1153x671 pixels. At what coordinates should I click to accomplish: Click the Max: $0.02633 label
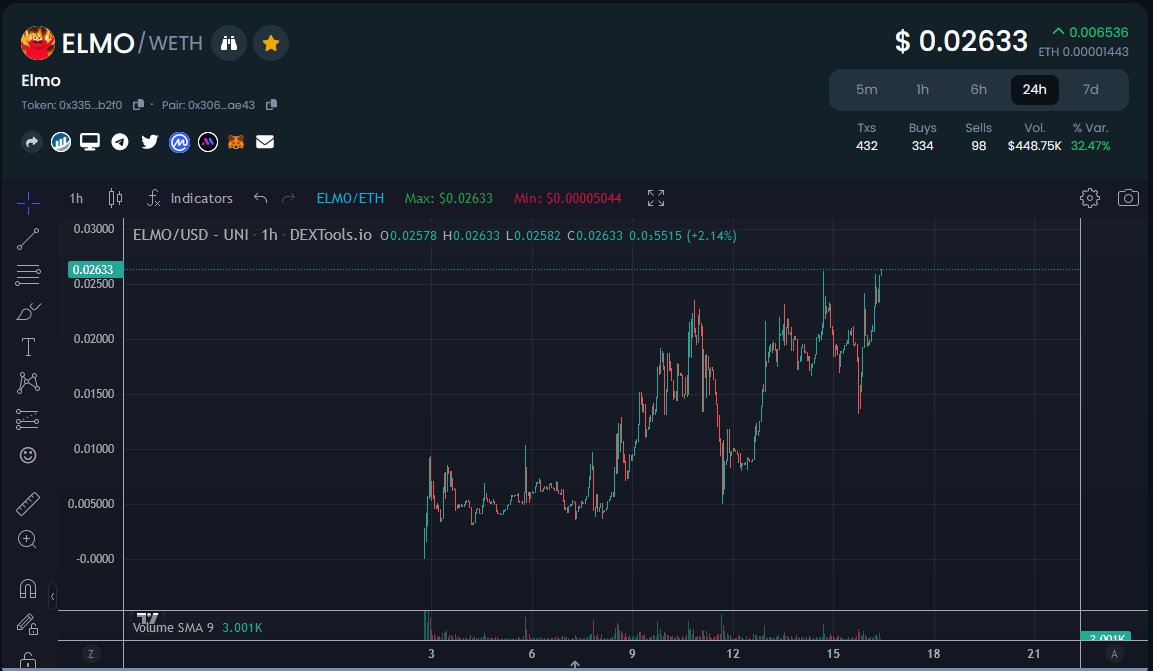[x=449, y=198]
